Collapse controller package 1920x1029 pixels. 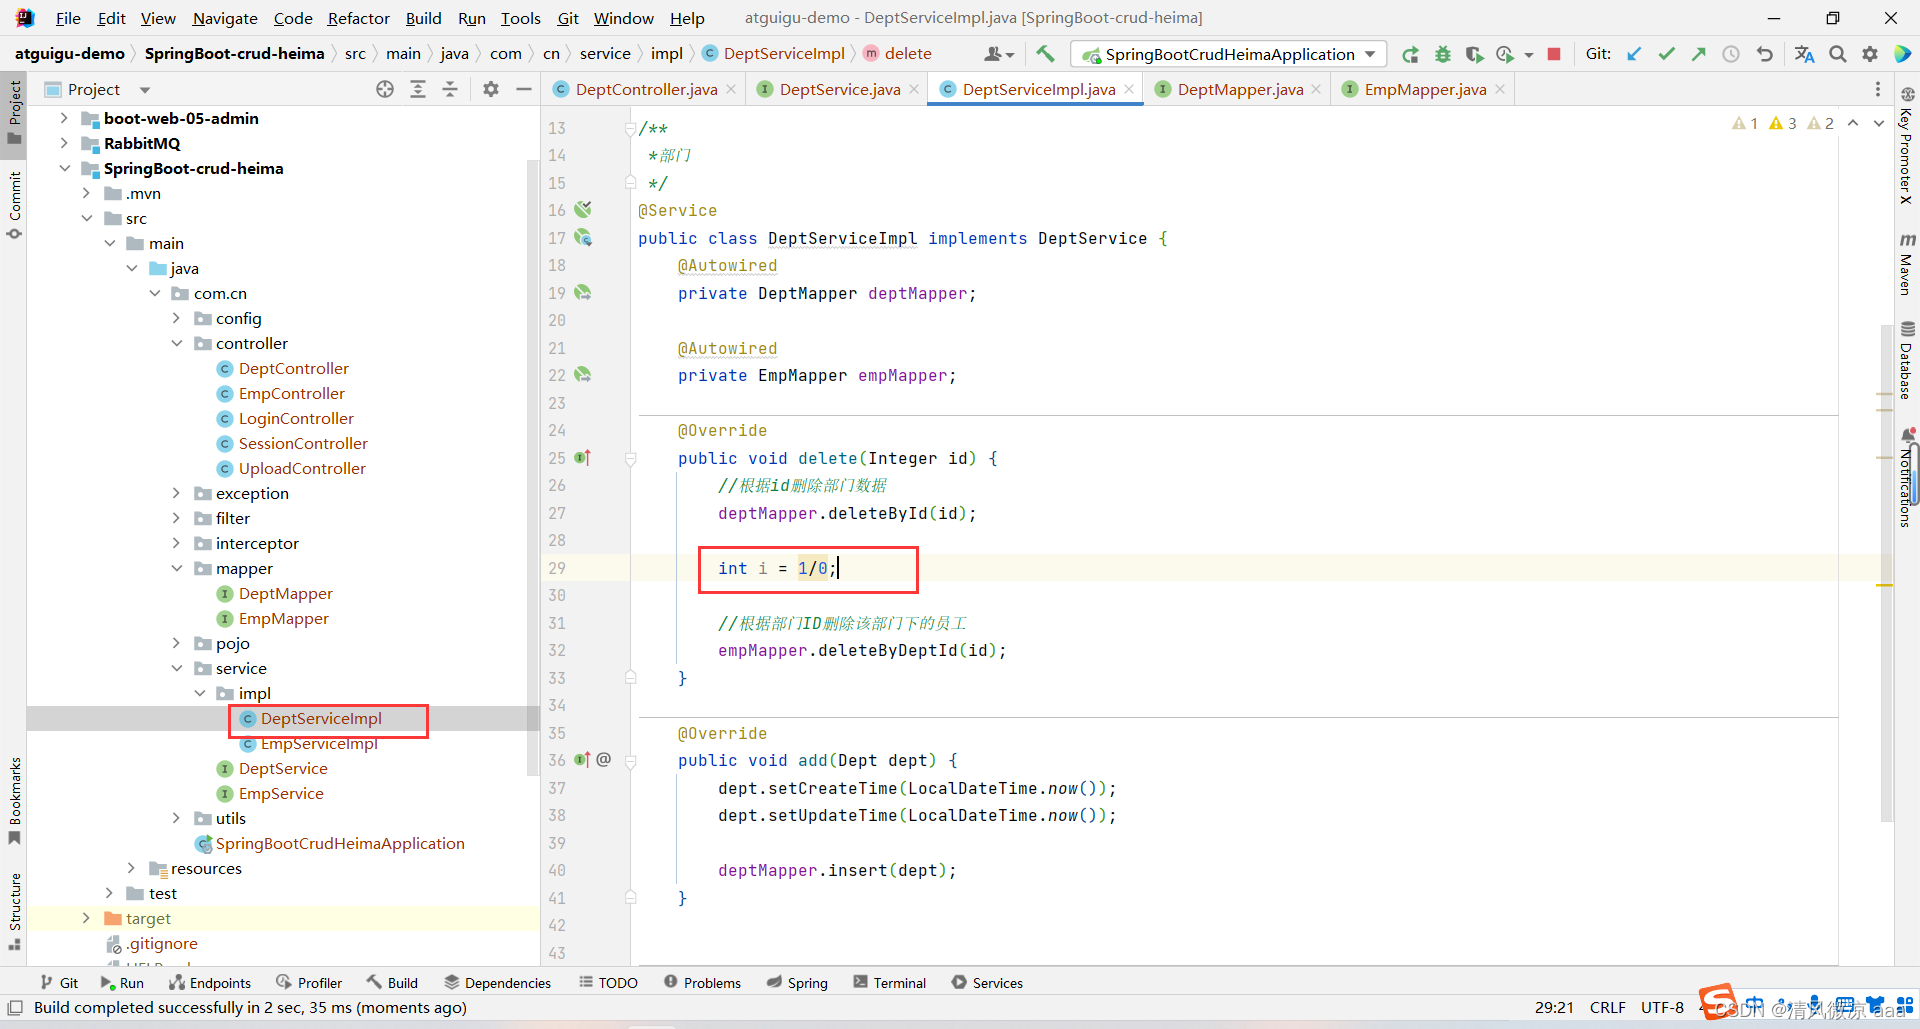coord(177,343)
